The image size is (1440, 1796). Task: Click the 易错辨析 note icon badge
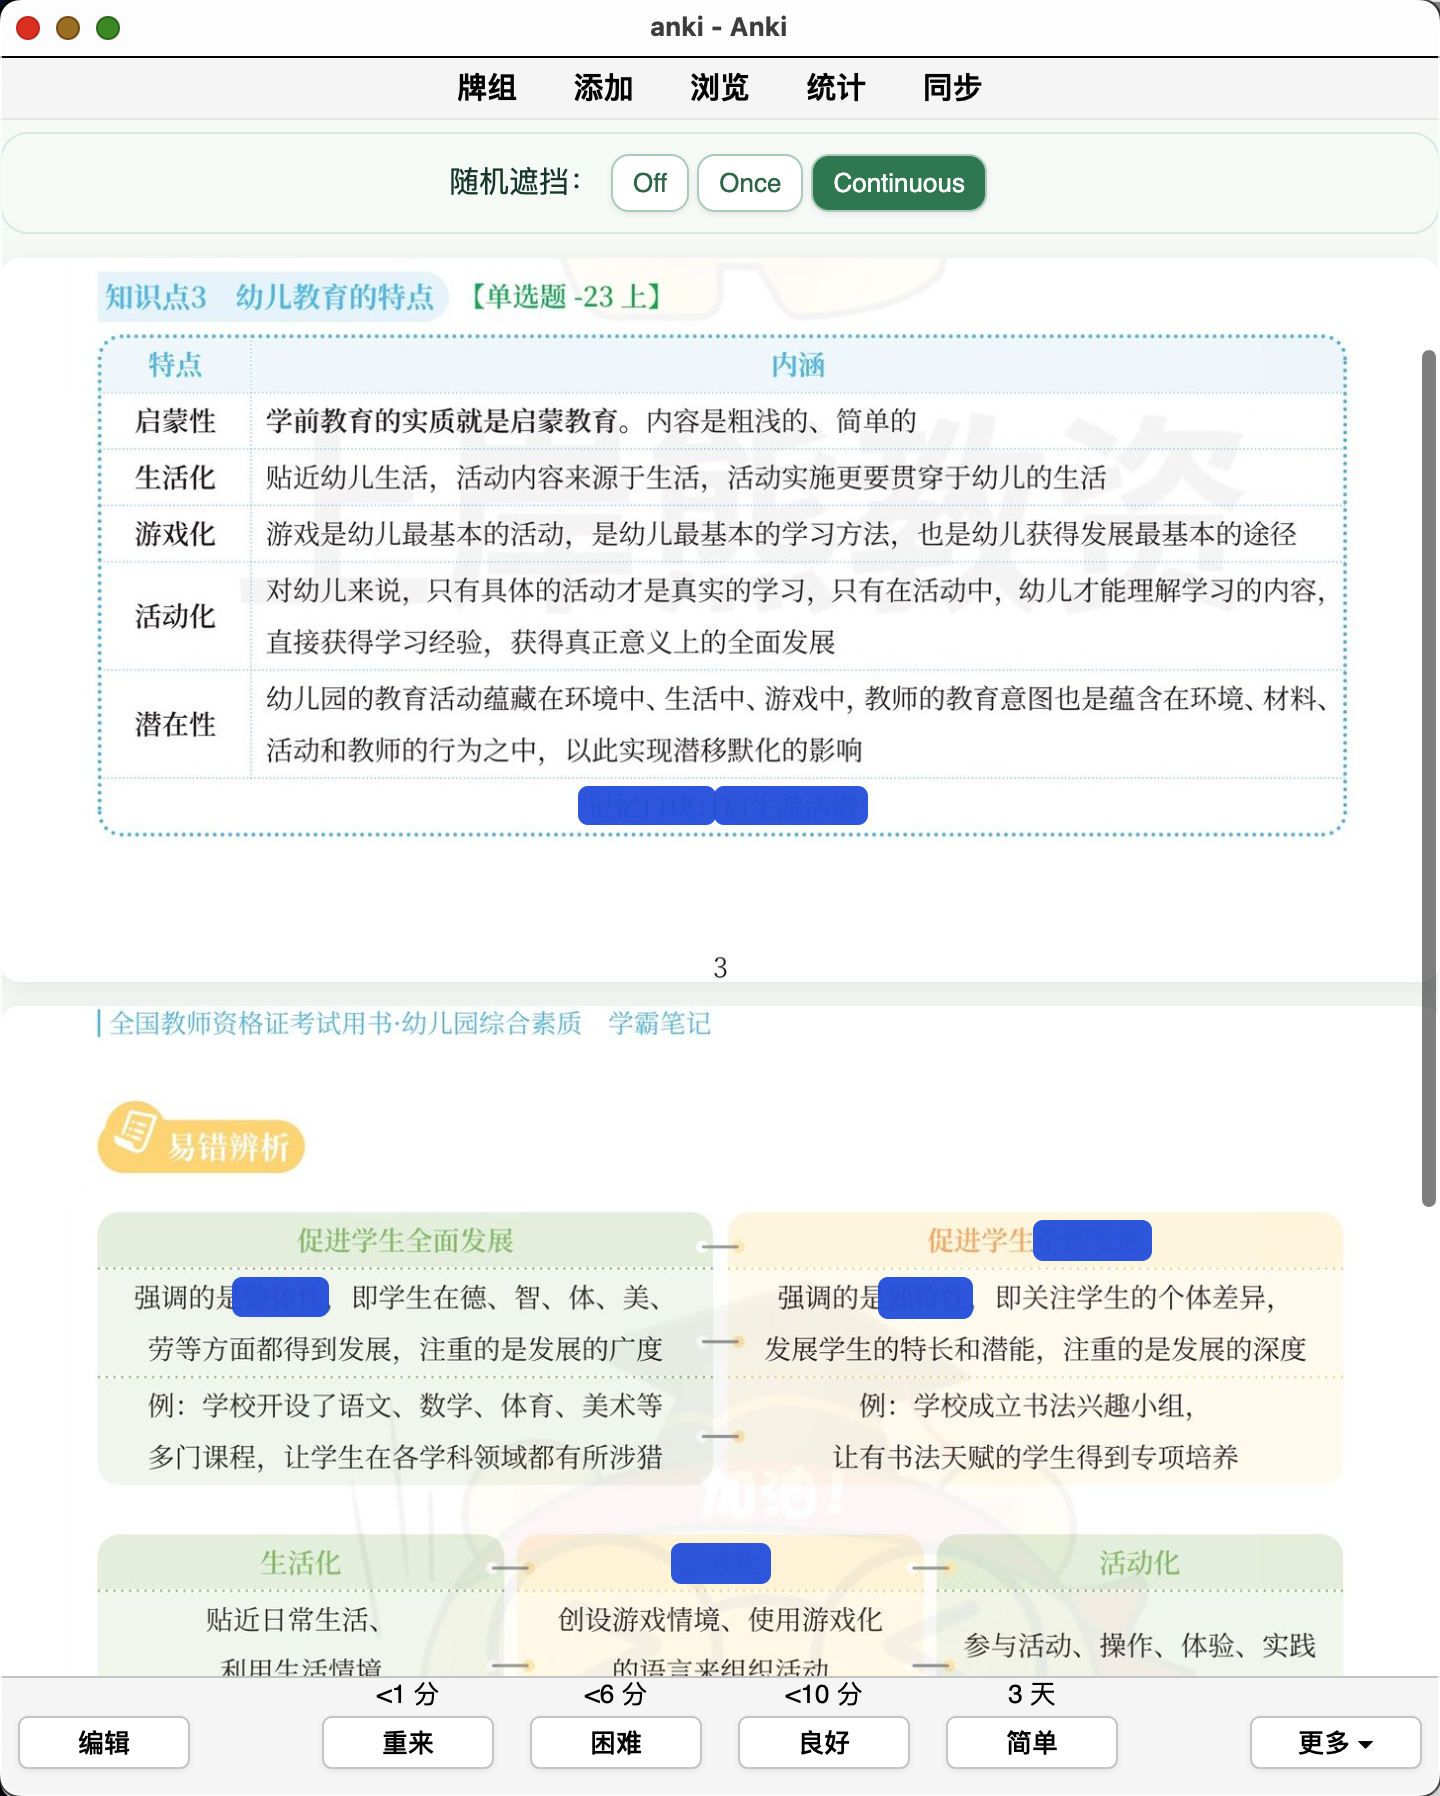coord(201,1139)
